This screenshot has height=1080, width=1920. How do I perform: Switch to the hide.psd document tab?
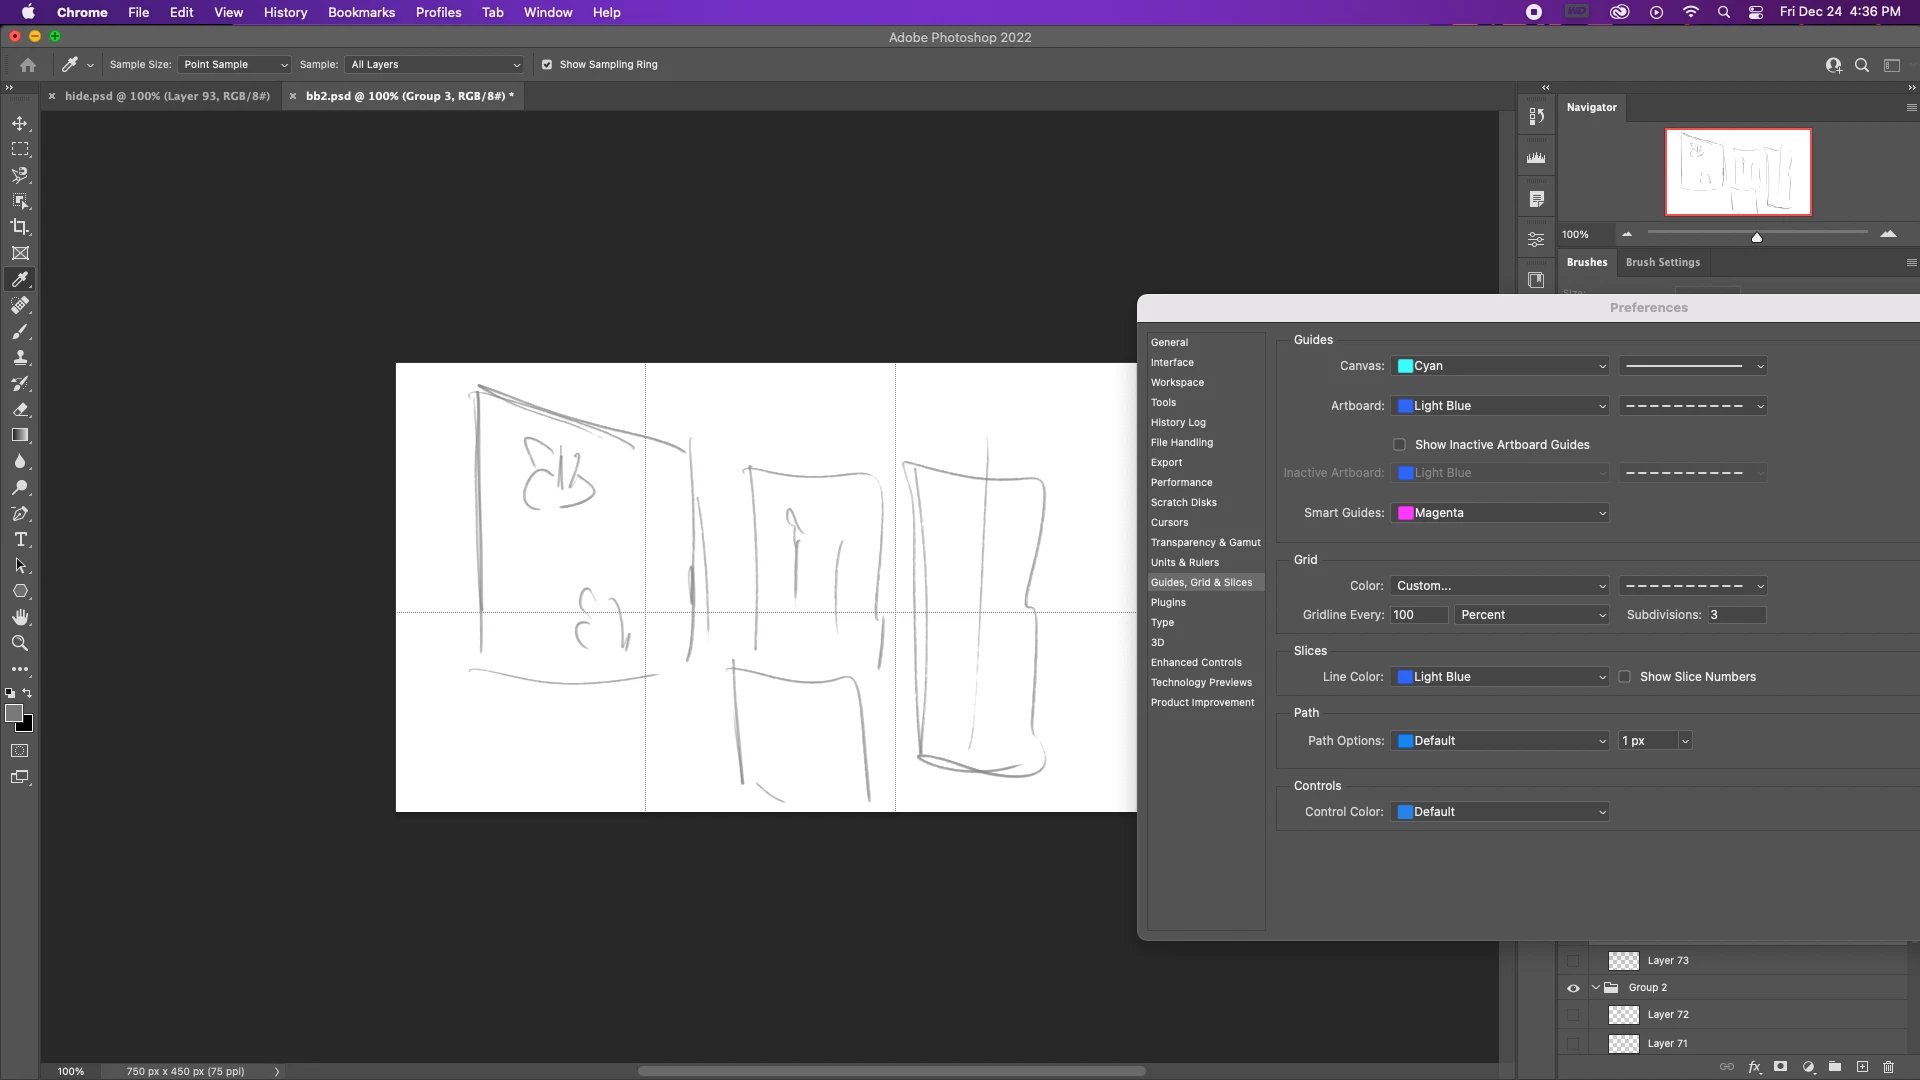click(x=167, y=96)
